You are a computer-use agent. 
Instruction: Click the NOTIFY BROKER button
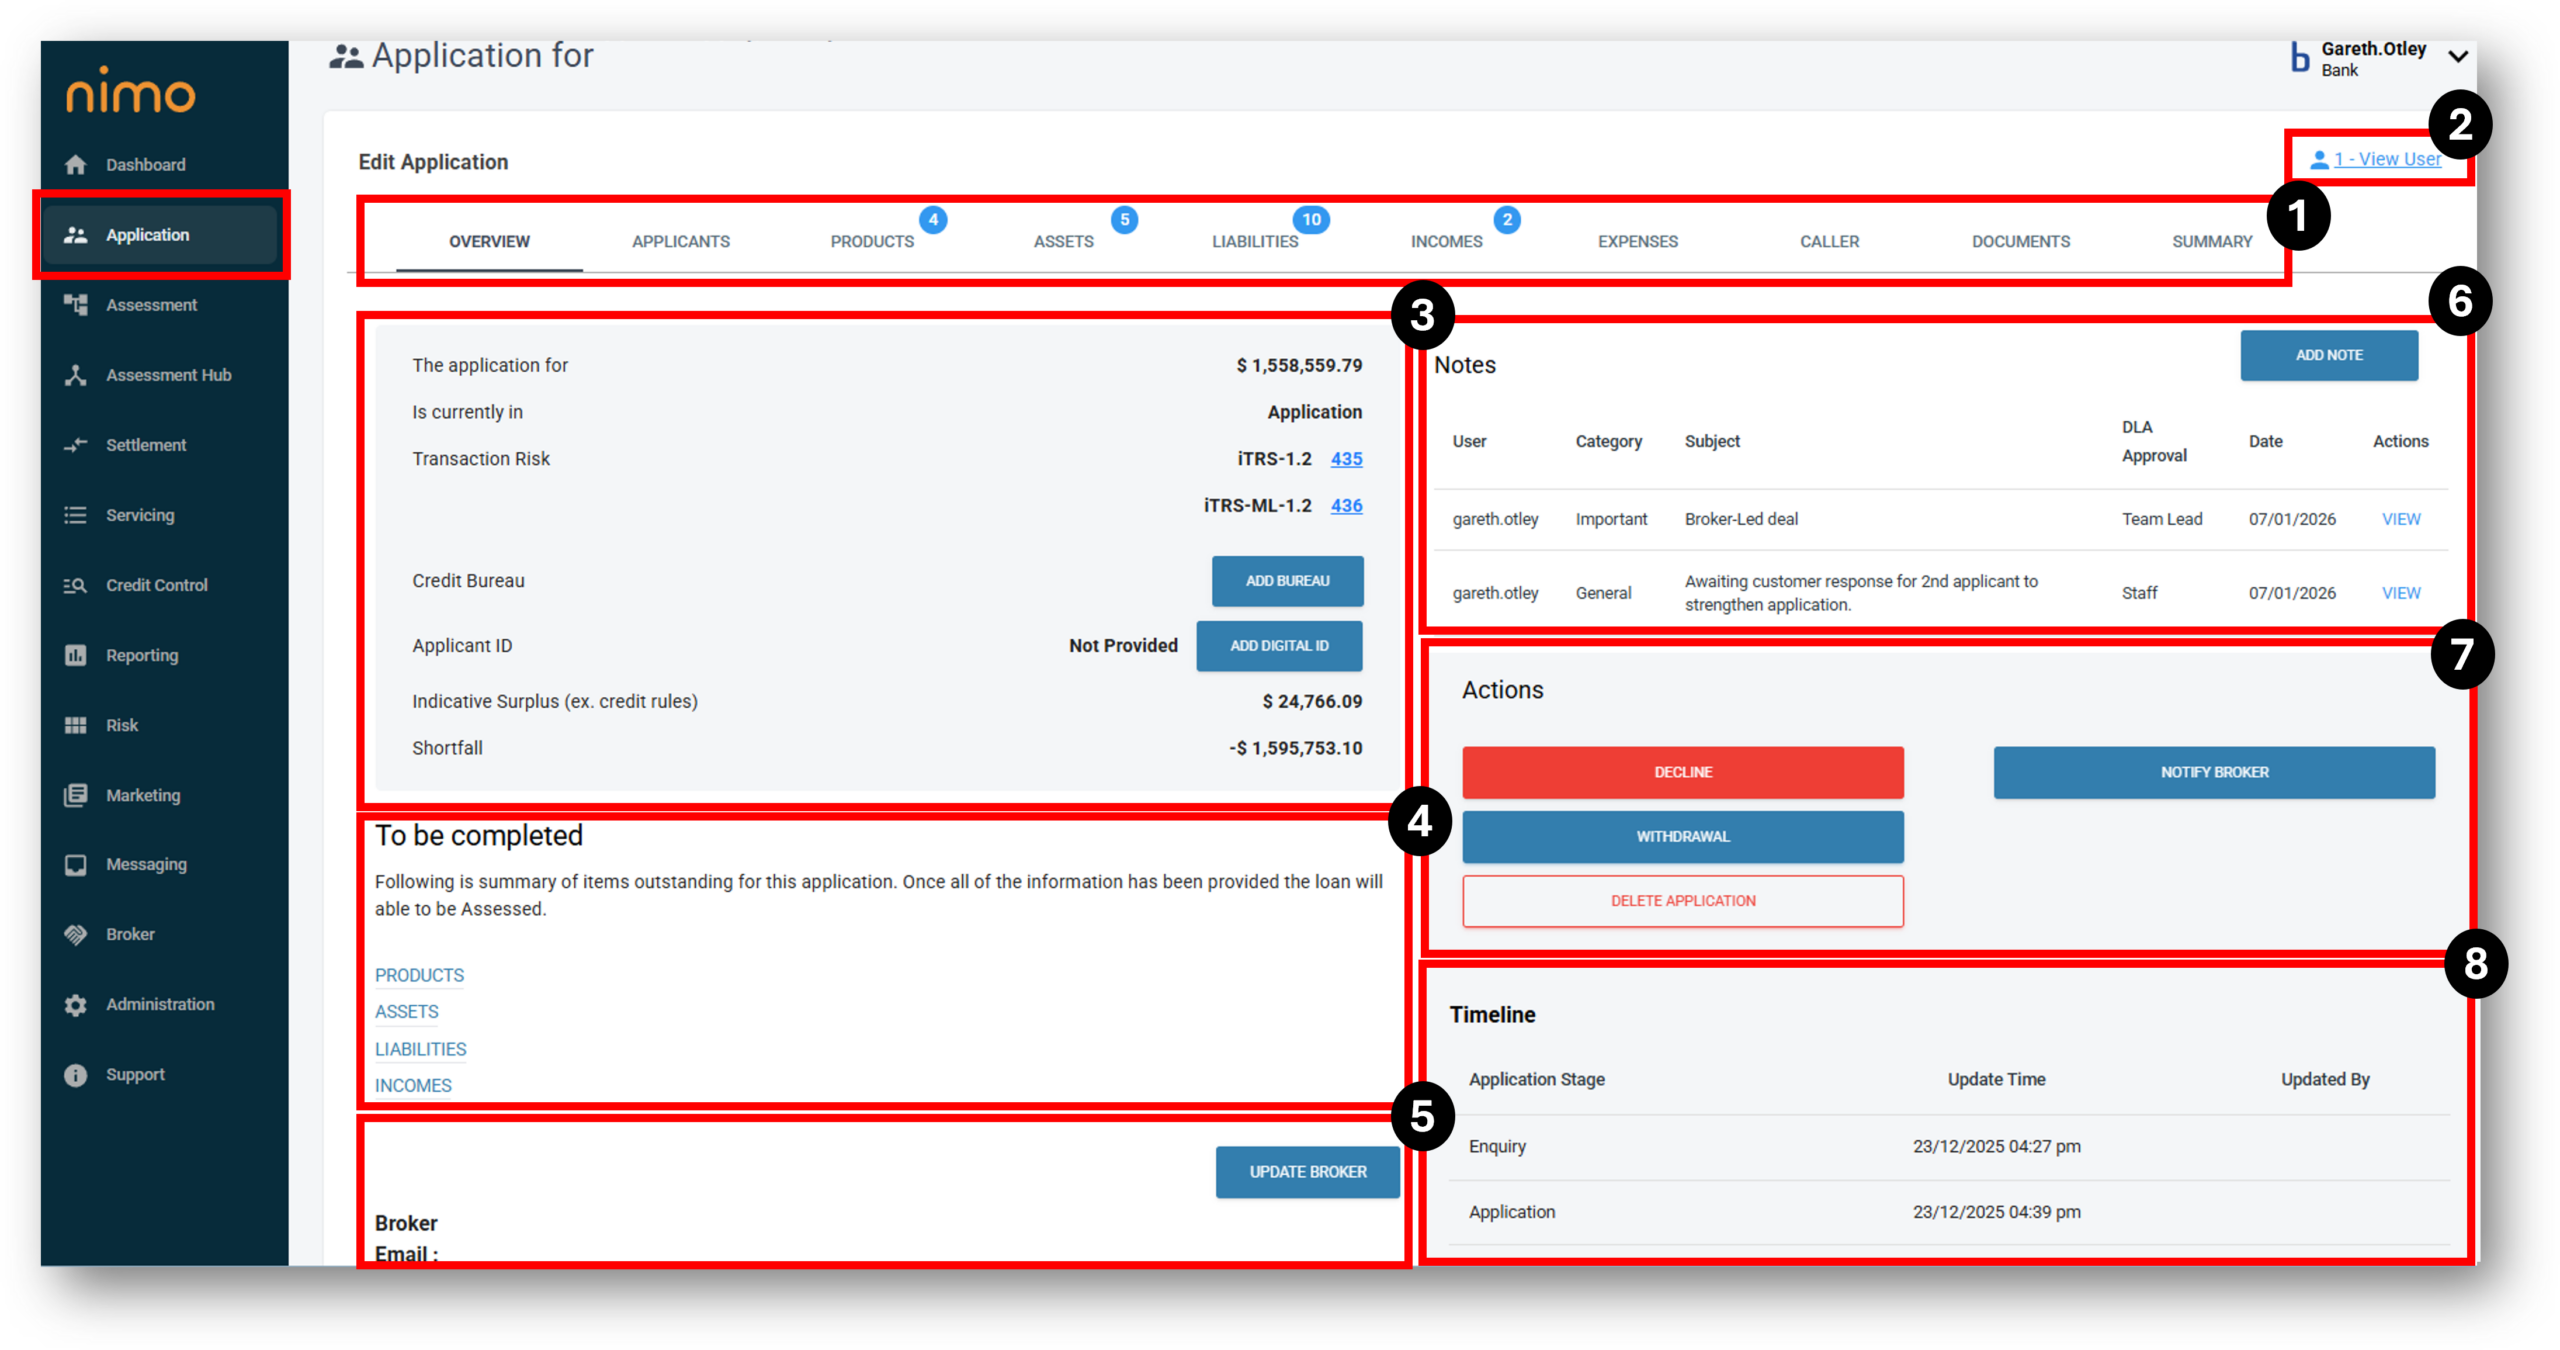[x=2213, y=772]
